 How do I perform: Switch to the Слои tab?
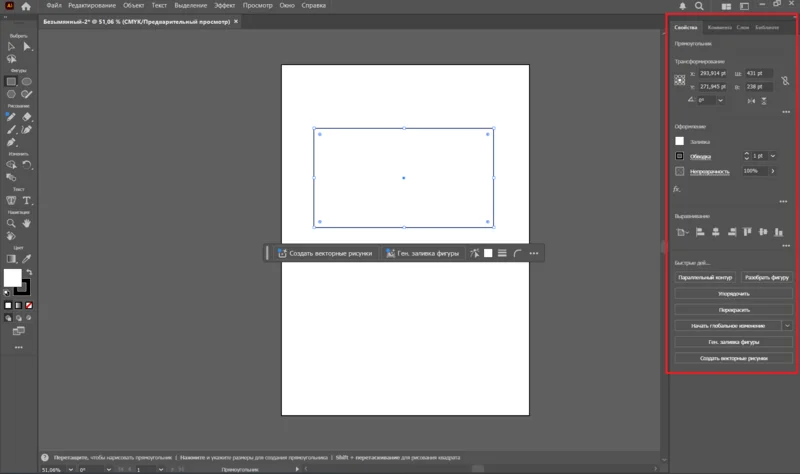tap(743, 27)
